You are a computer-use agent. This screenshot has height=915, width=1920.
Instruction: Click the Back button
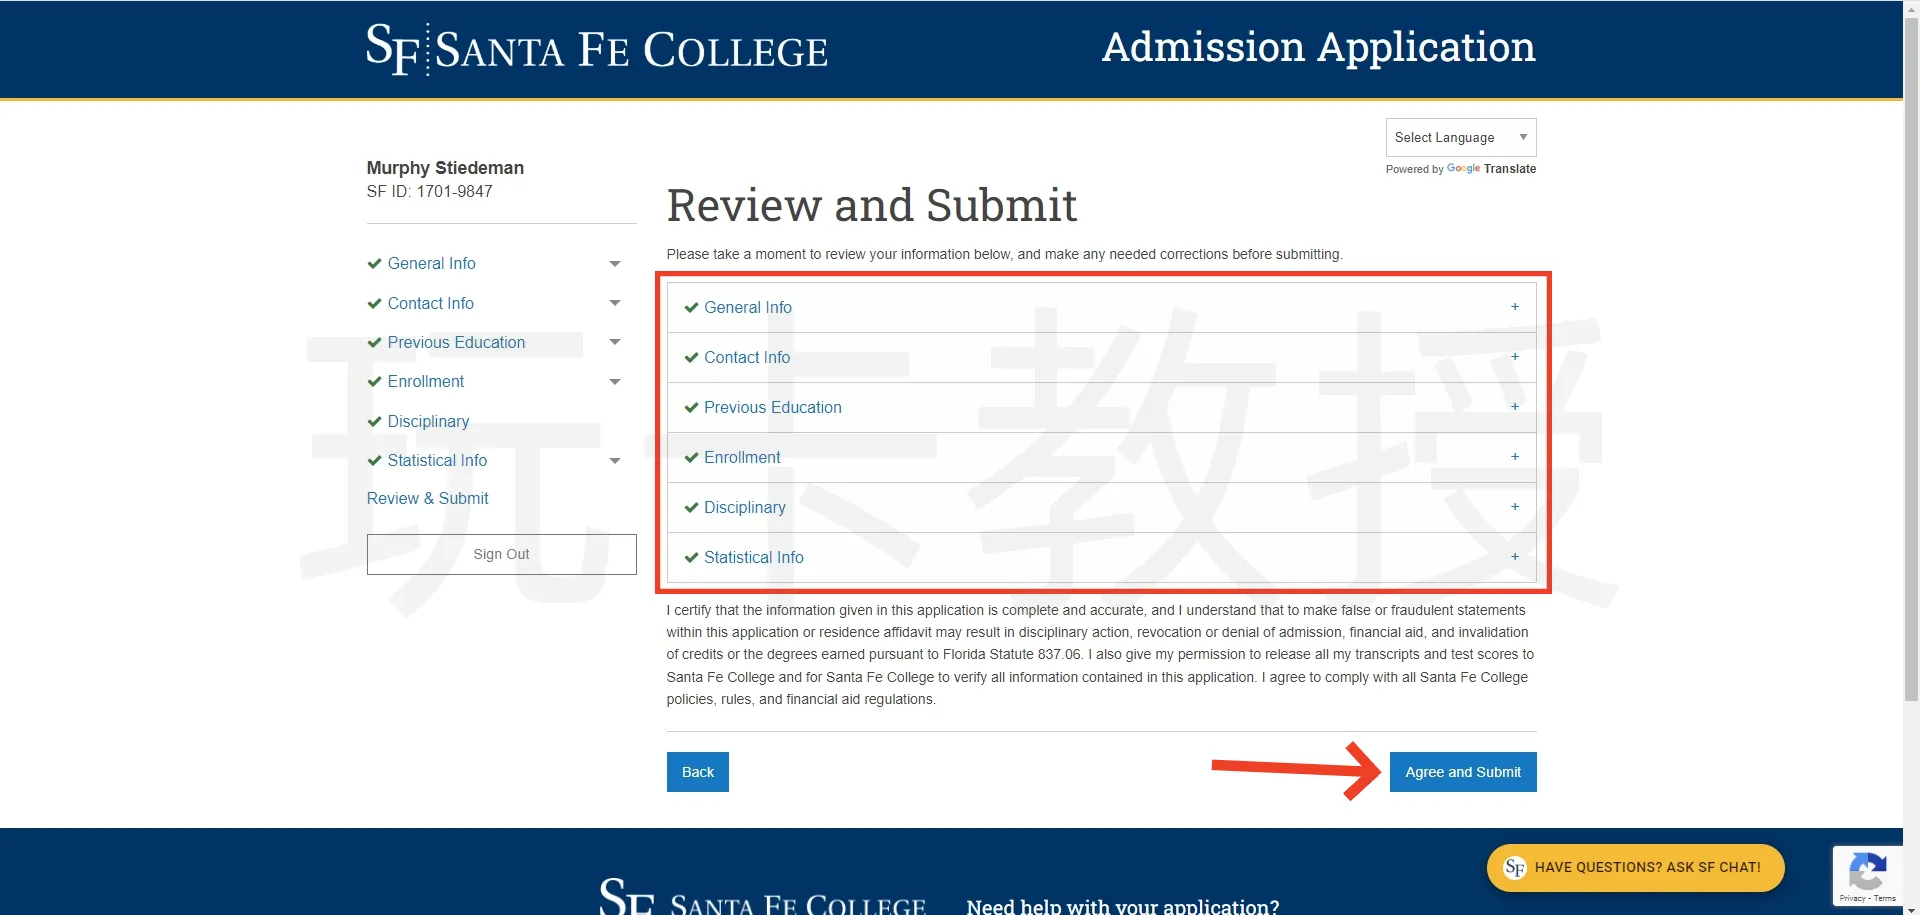coord(697,772)
